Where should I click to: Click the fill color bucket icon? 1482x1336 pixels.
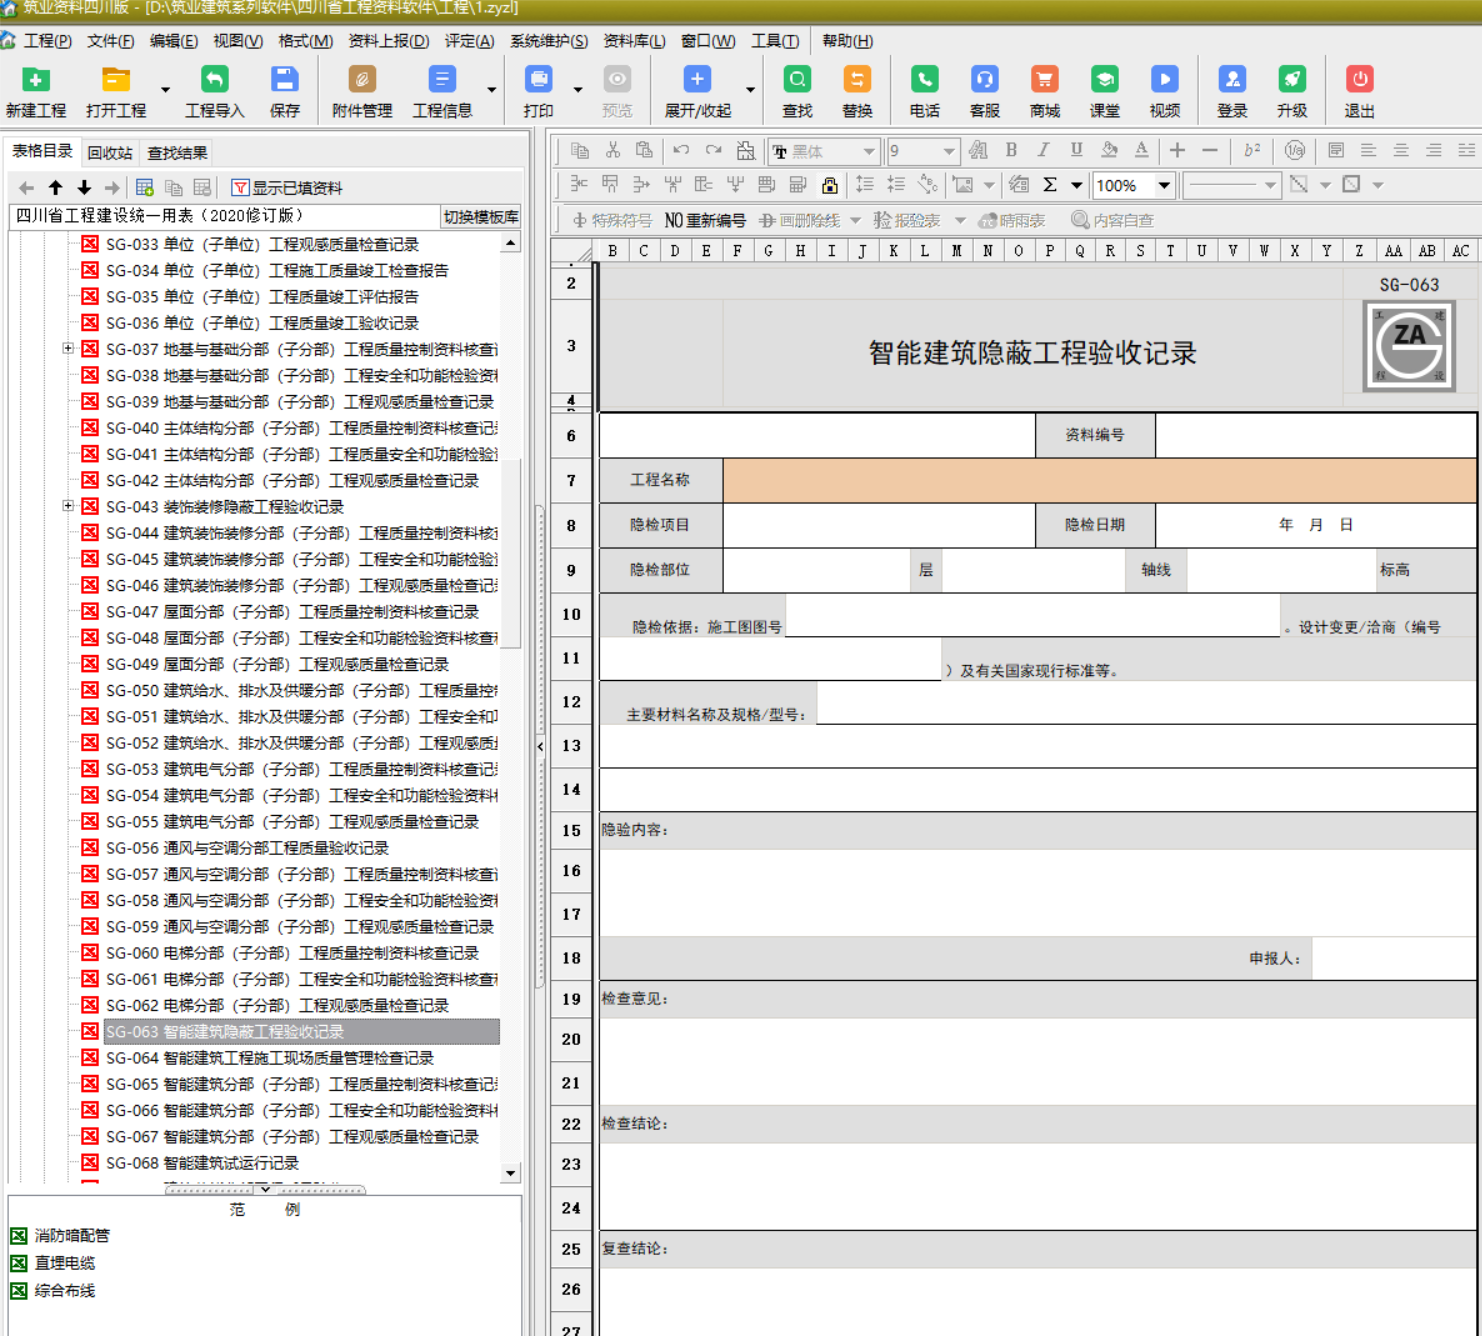tap(1109, 150)
